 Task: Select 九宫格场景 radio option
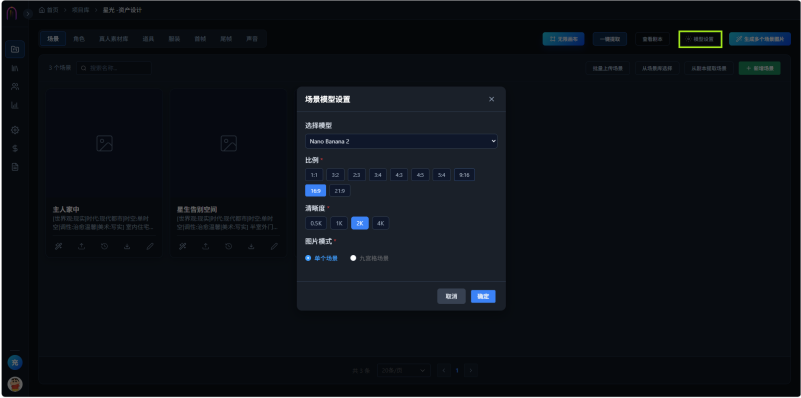point(369,258)
